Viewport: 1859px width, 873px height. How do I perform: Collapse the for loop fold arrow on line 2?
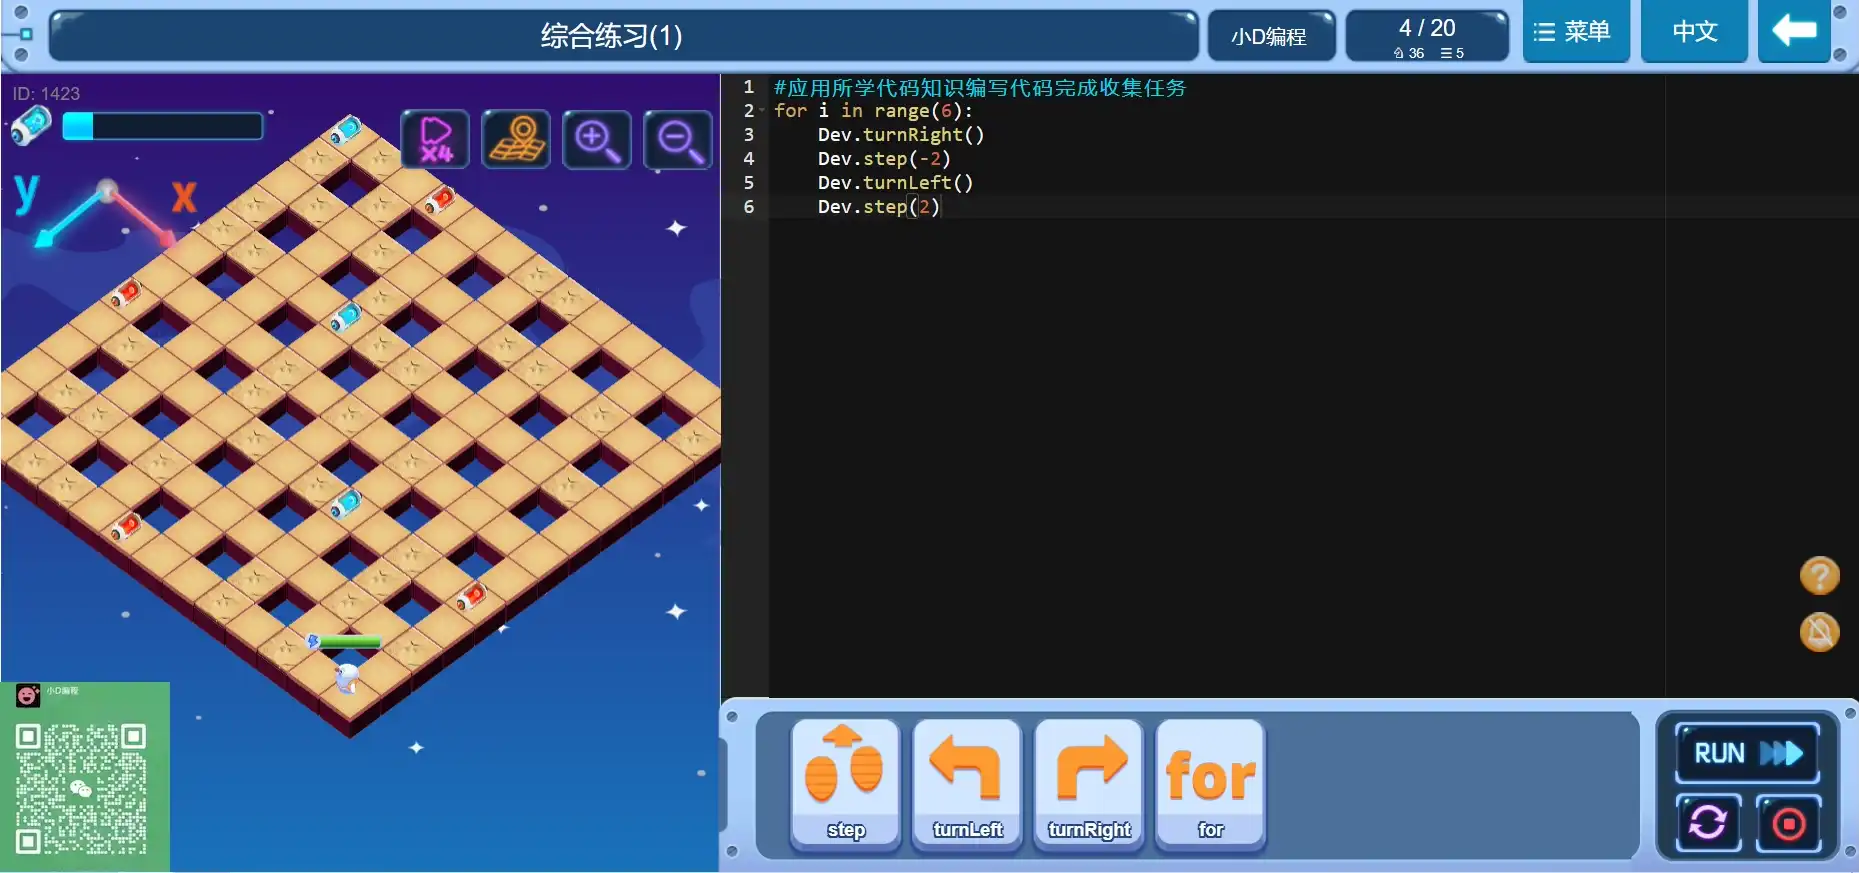tap(762, 111)
